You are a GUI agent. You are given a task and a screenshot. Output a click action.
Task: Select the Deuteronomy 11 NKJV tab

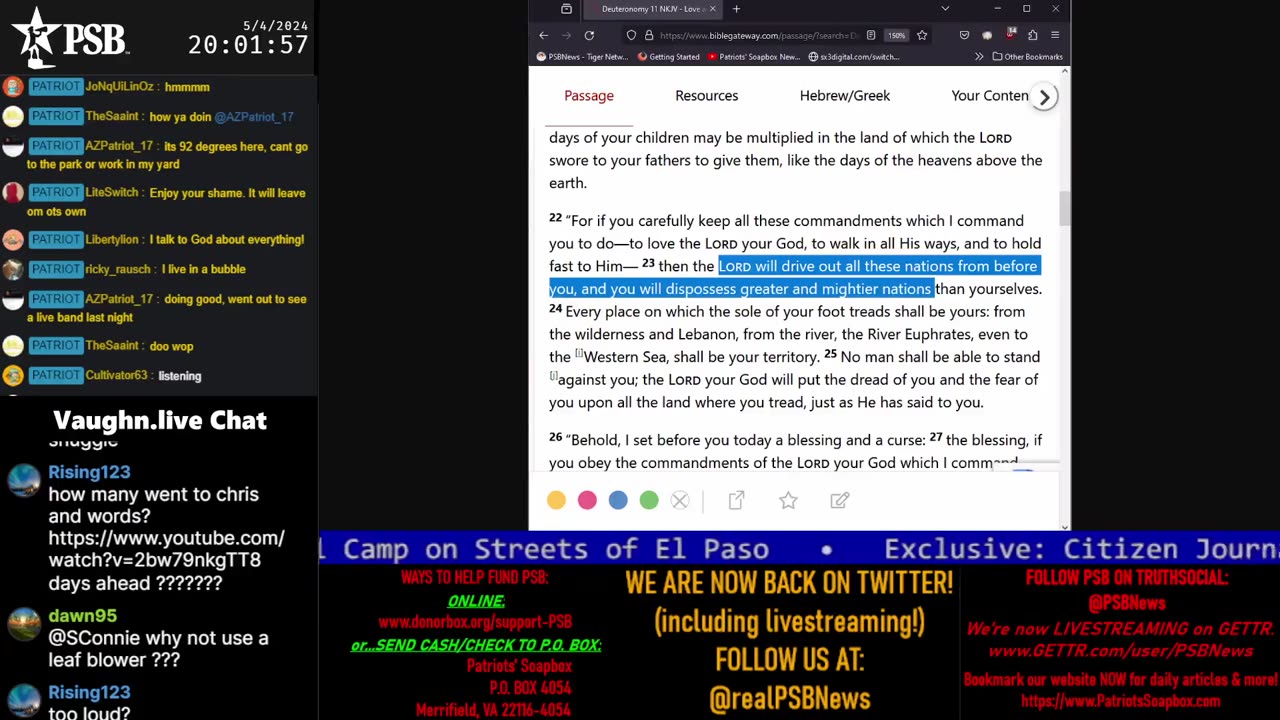coord(652,9)
